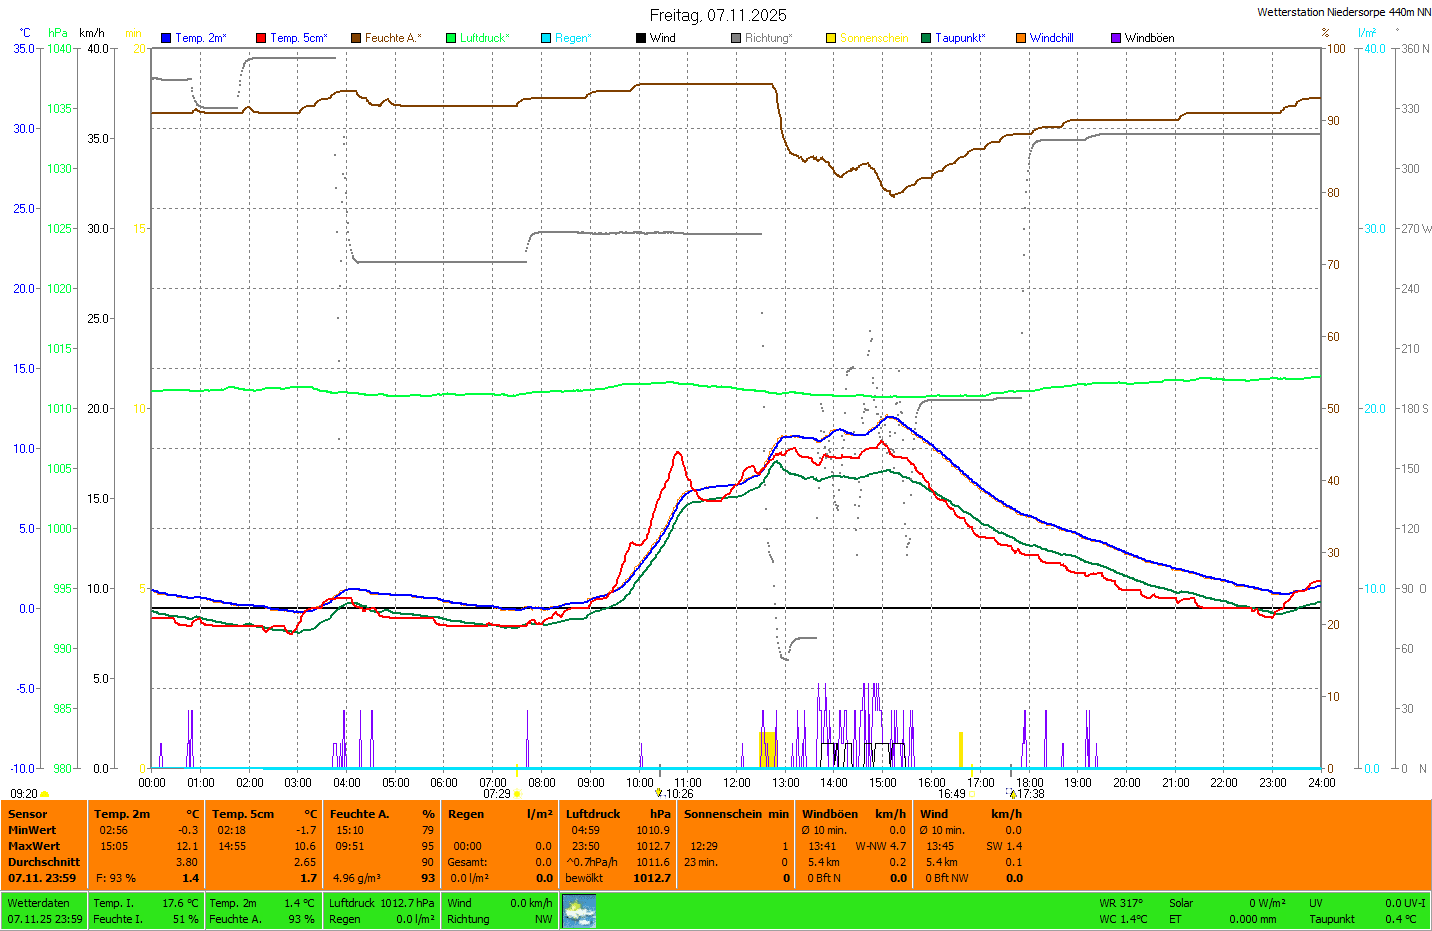Select the Taupunkt legend label
1432x931 pixels.
pyautogui.click(x=959, y=38)
